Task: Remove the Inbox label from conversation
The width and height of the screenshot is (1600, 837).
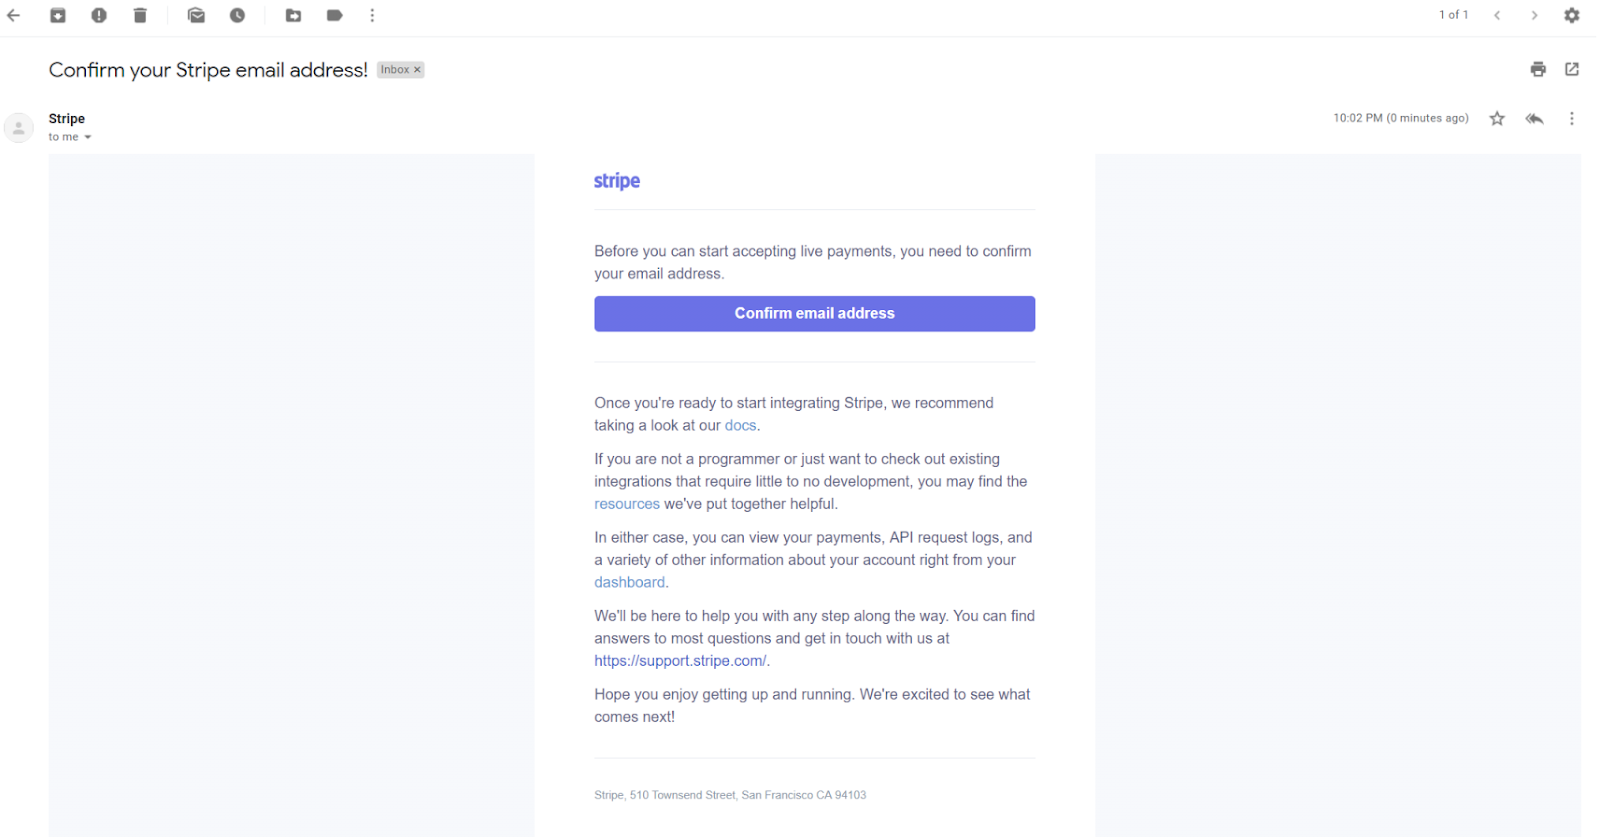Action: point(418,70)
